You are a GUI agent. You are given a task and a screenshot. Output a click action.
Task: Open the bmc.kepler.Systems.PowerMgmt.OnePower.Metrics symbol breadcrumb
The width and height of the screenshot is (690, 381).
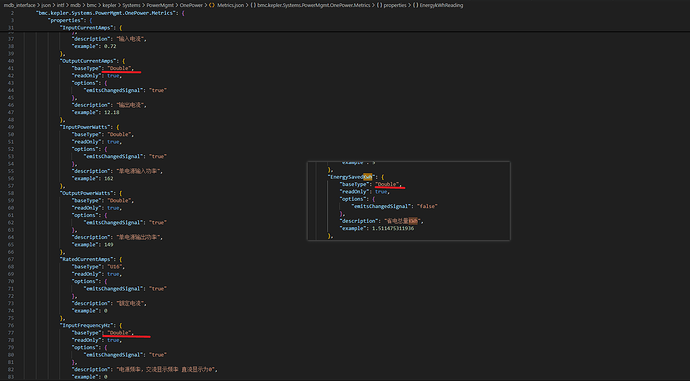click(x=314, y=5)
